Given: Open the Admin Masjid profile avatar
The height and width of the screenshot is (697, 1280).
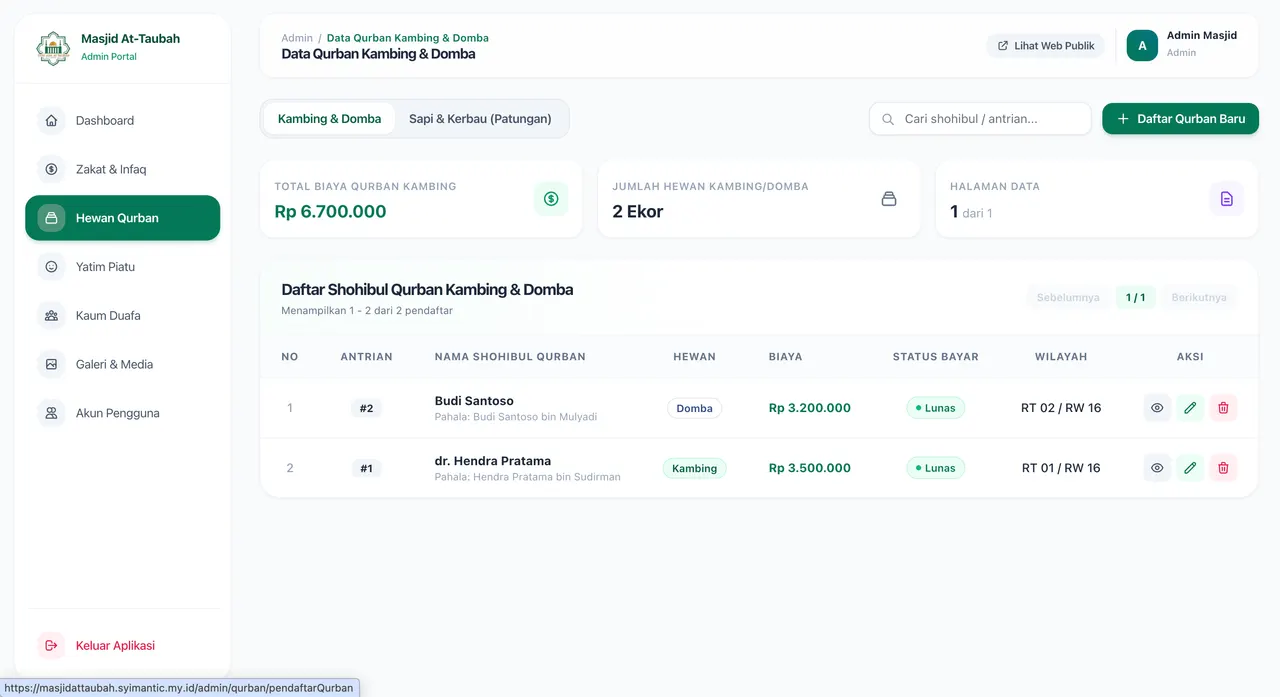Looking at the screenshot, I should coord(1142,46).
